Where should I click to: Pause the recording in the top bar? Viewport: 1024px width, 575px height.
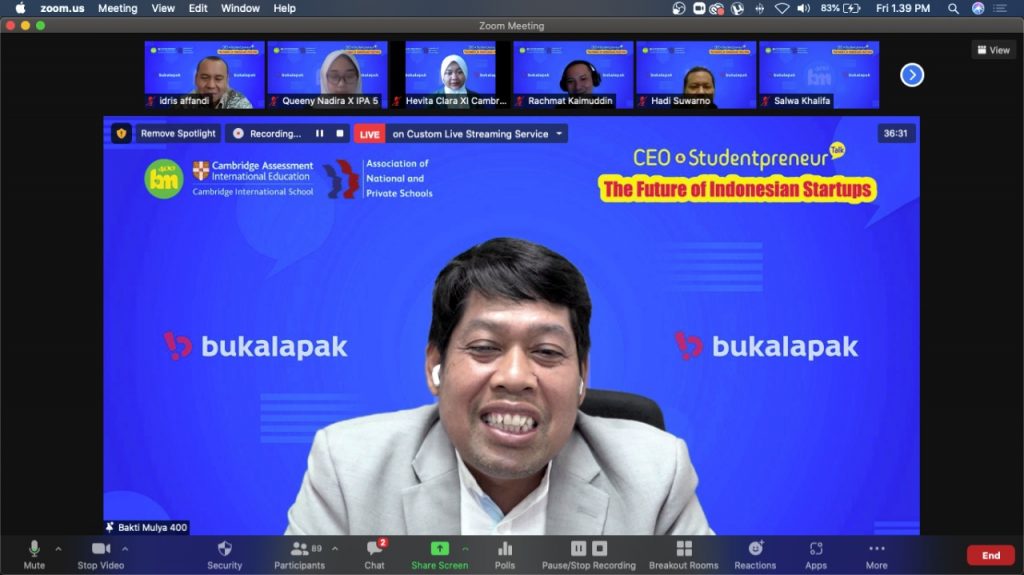(320, 133)
